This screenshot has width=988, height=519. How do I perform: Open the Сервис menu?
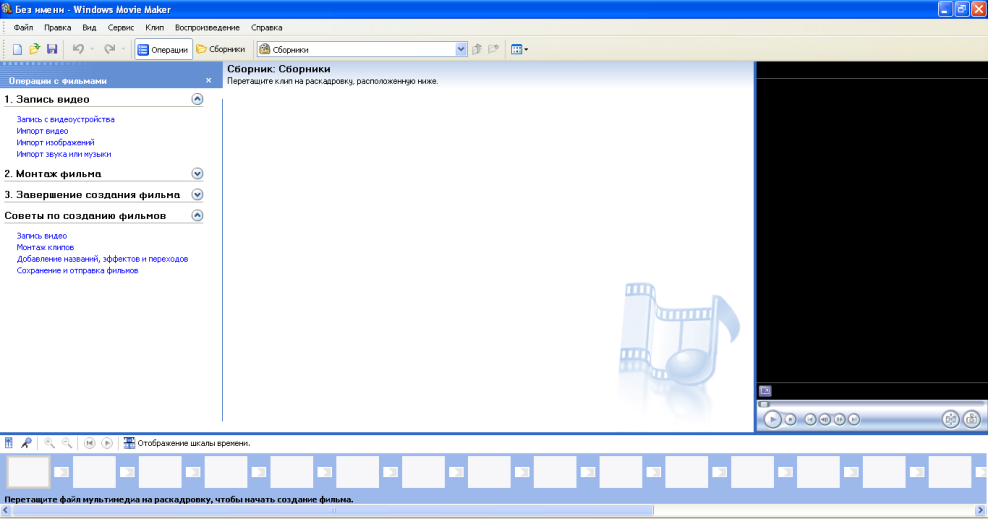point(120,28)
